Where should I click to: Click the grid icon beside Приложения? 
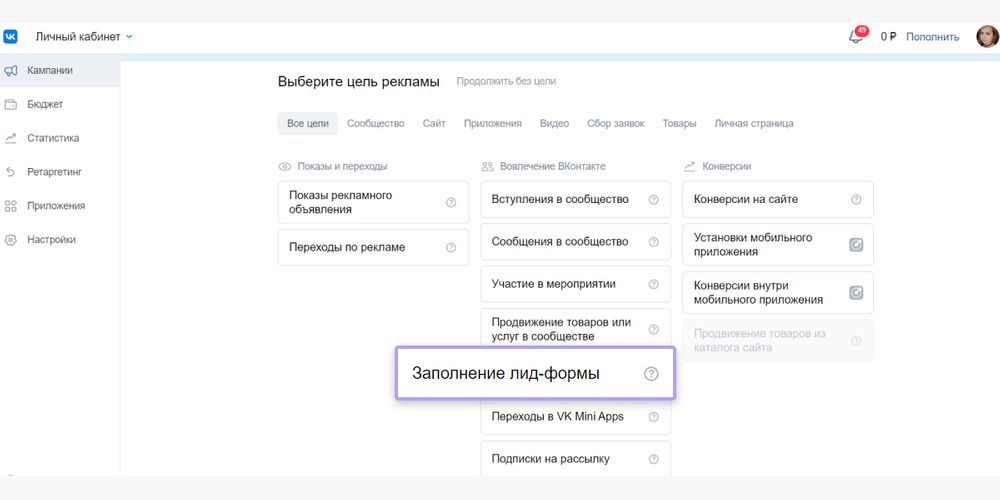tap(11, 206)
